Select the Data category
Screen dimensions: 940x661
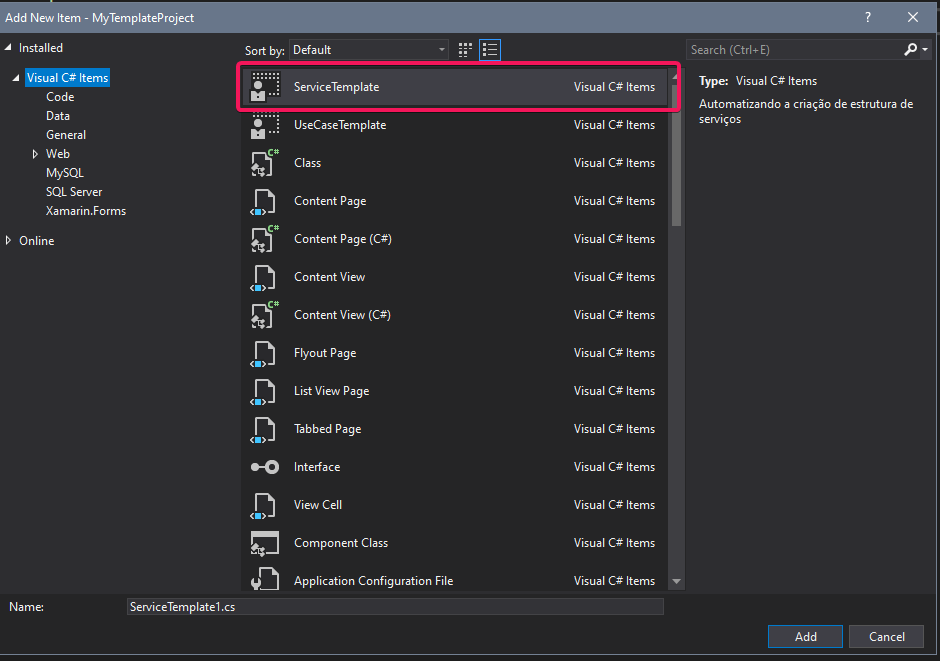tap(58, 116)
